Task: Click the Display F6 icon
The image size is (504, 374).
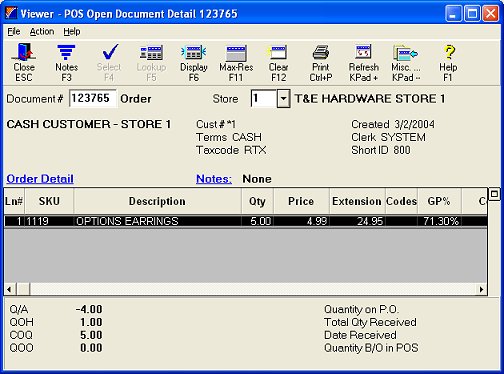Action: [194, 63]
